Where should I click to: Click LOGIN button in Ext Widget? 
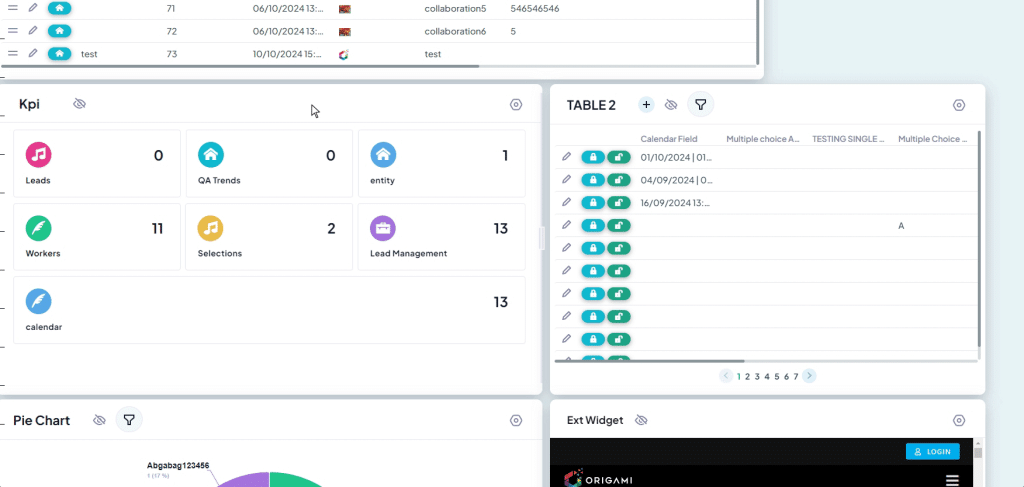tap(933, 451)
